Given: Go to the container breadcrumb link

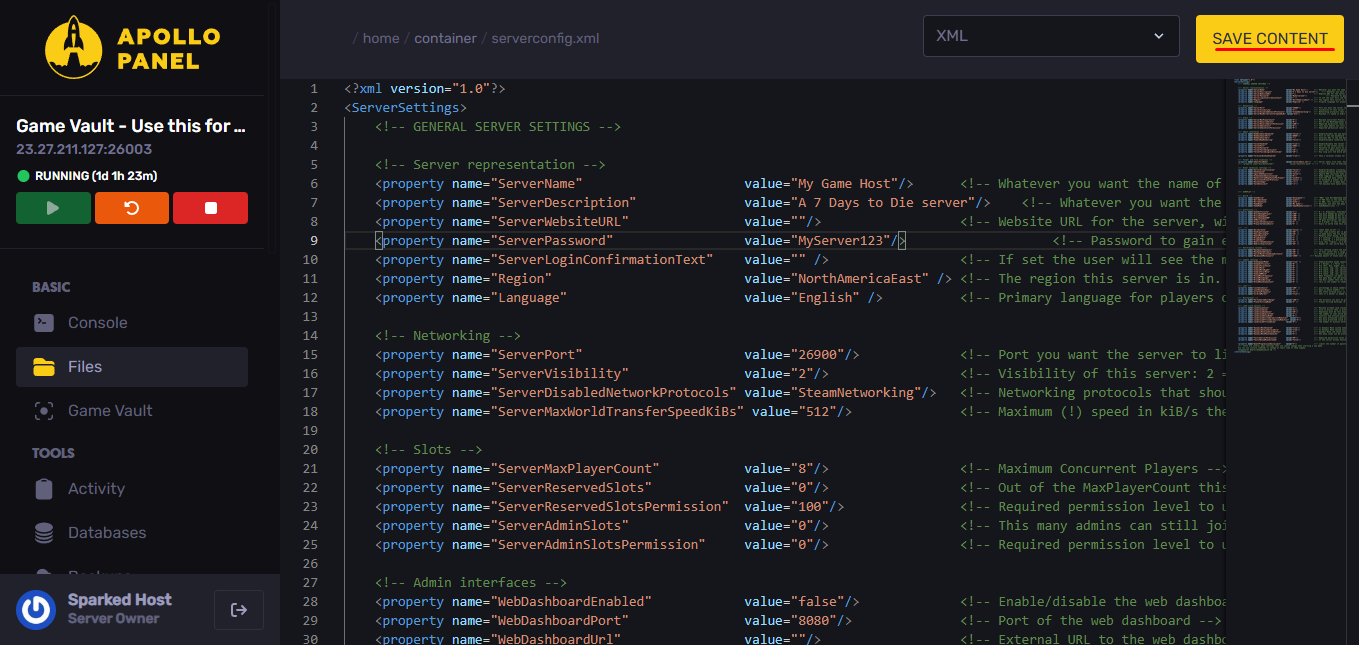Looking at the screenshot, I should [446, 38].
